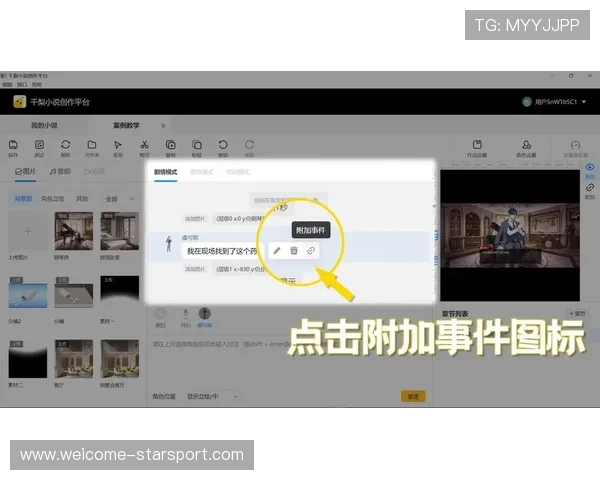
Task: Click the add chapter button in 章节列表
Action: pos(577,313)
